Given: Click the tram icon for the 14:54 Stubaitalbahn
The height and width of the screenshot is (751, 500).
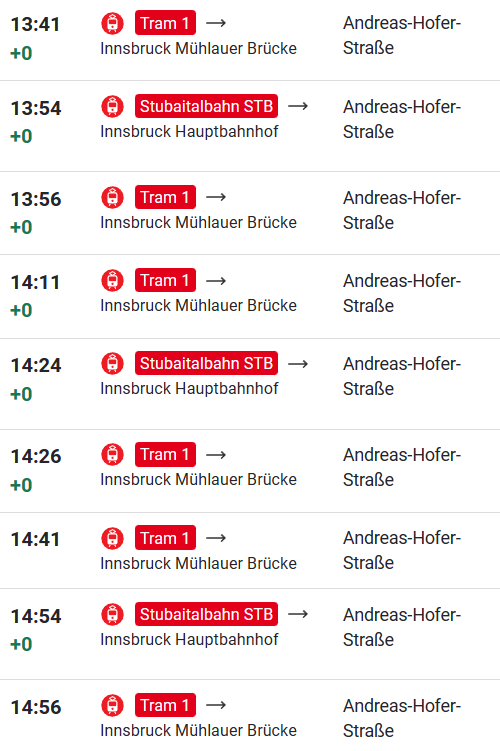Looking at the screenshot, I should click(113, 614).
